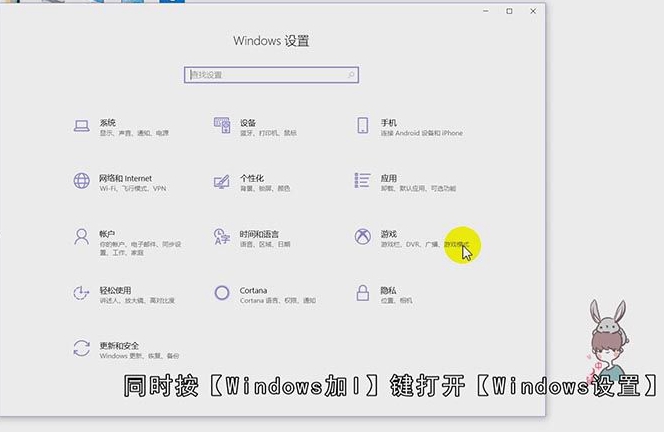
Task: Select the 系统 category title
Action: pyautogui.click(x=108, y=123)
